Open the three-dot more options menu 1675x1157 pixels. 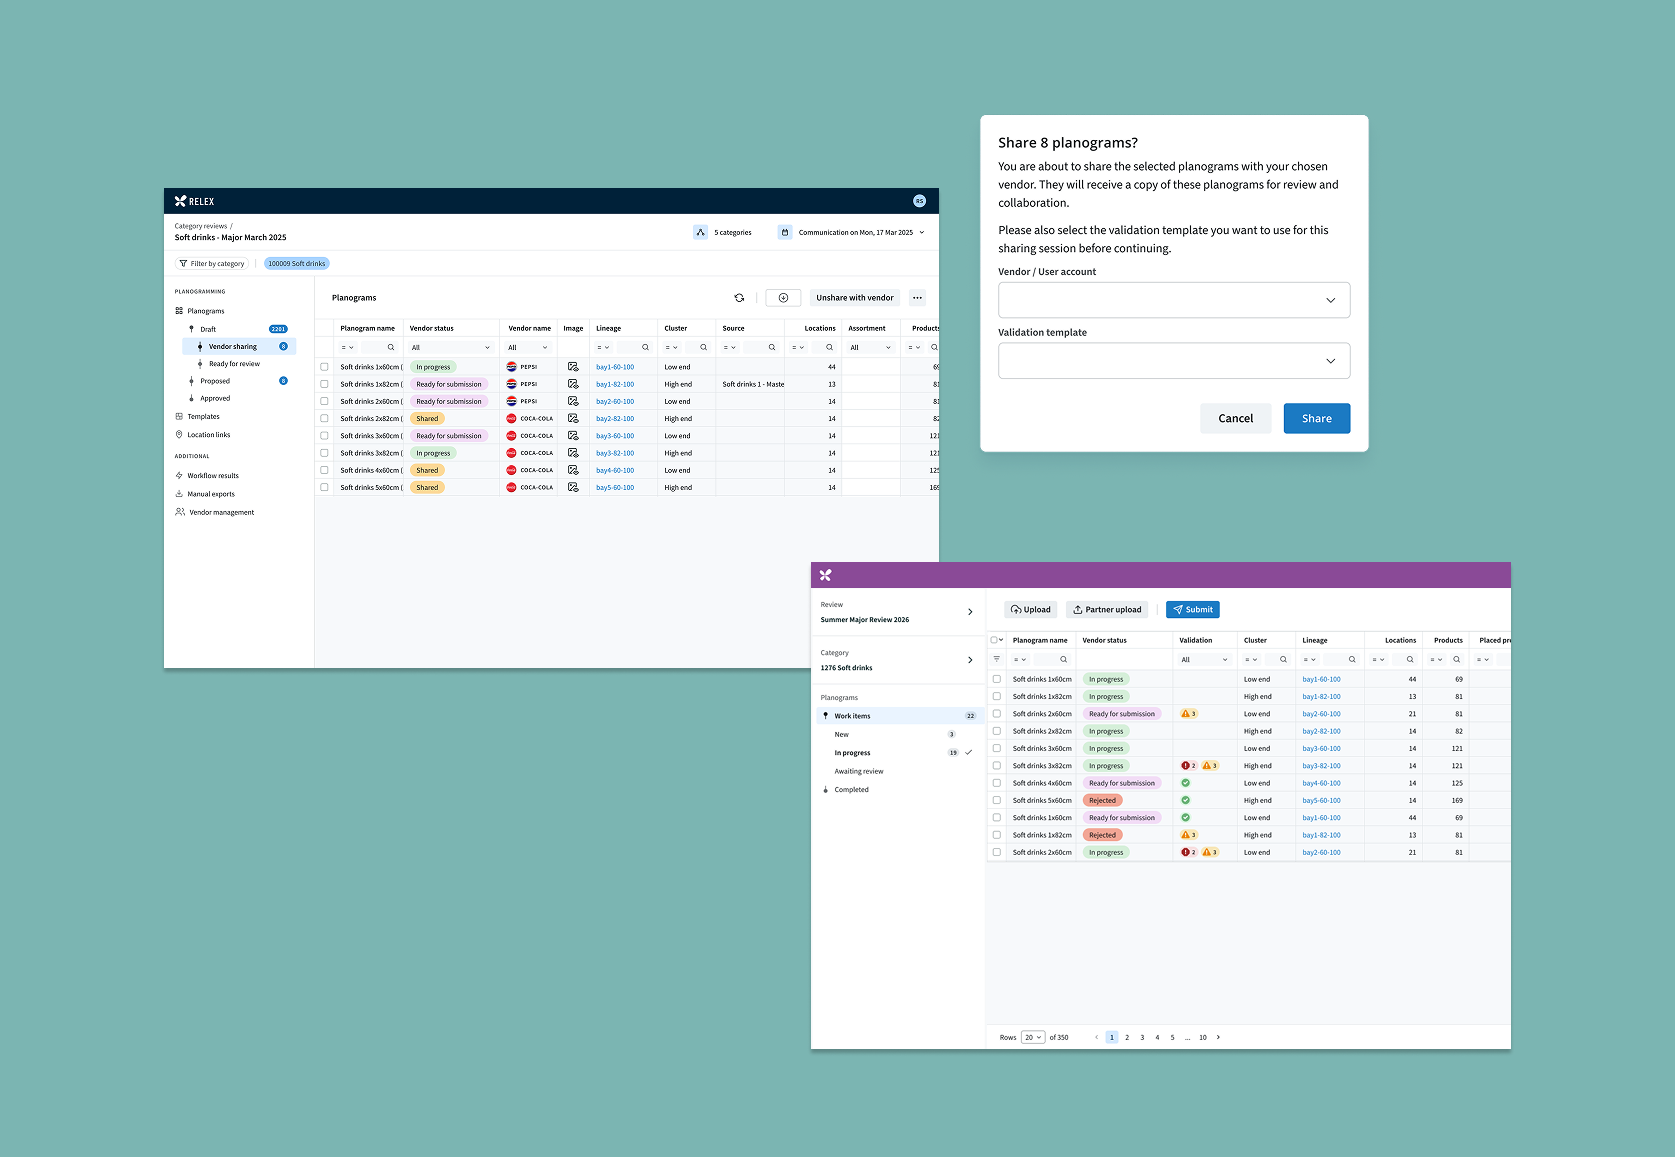tap(917, 298)
